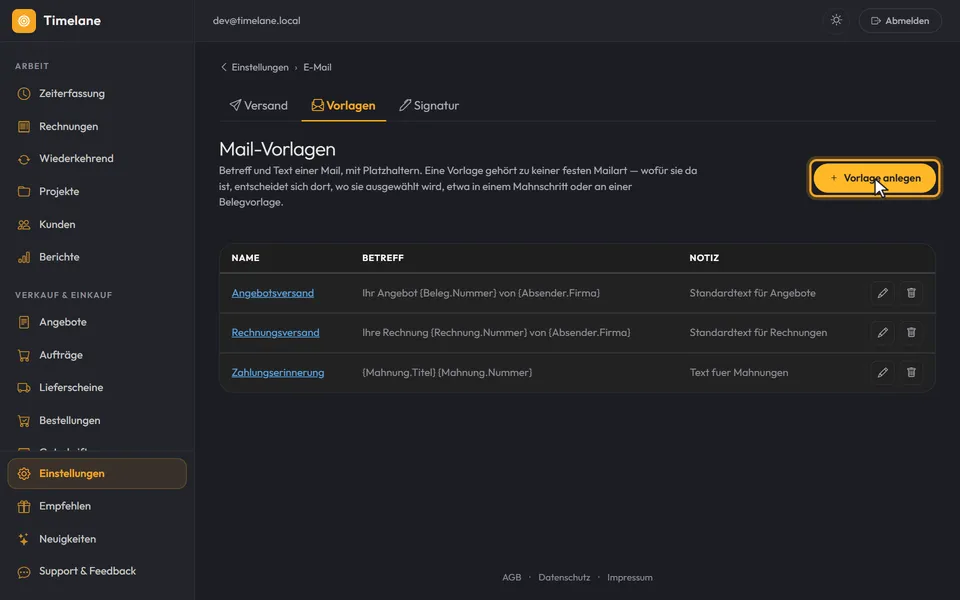Switch to the Signatur tab
Image resolution: width=960 pixels, height=600 pixels.
click(x=429, y=105)
